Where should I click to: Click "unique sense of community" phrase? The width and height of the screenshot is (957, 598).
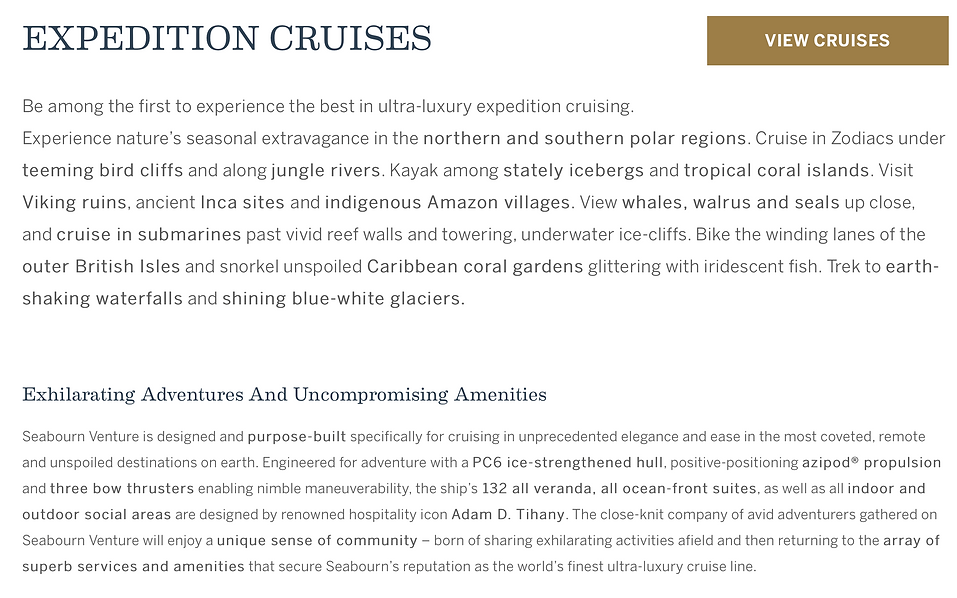point(316,541)
